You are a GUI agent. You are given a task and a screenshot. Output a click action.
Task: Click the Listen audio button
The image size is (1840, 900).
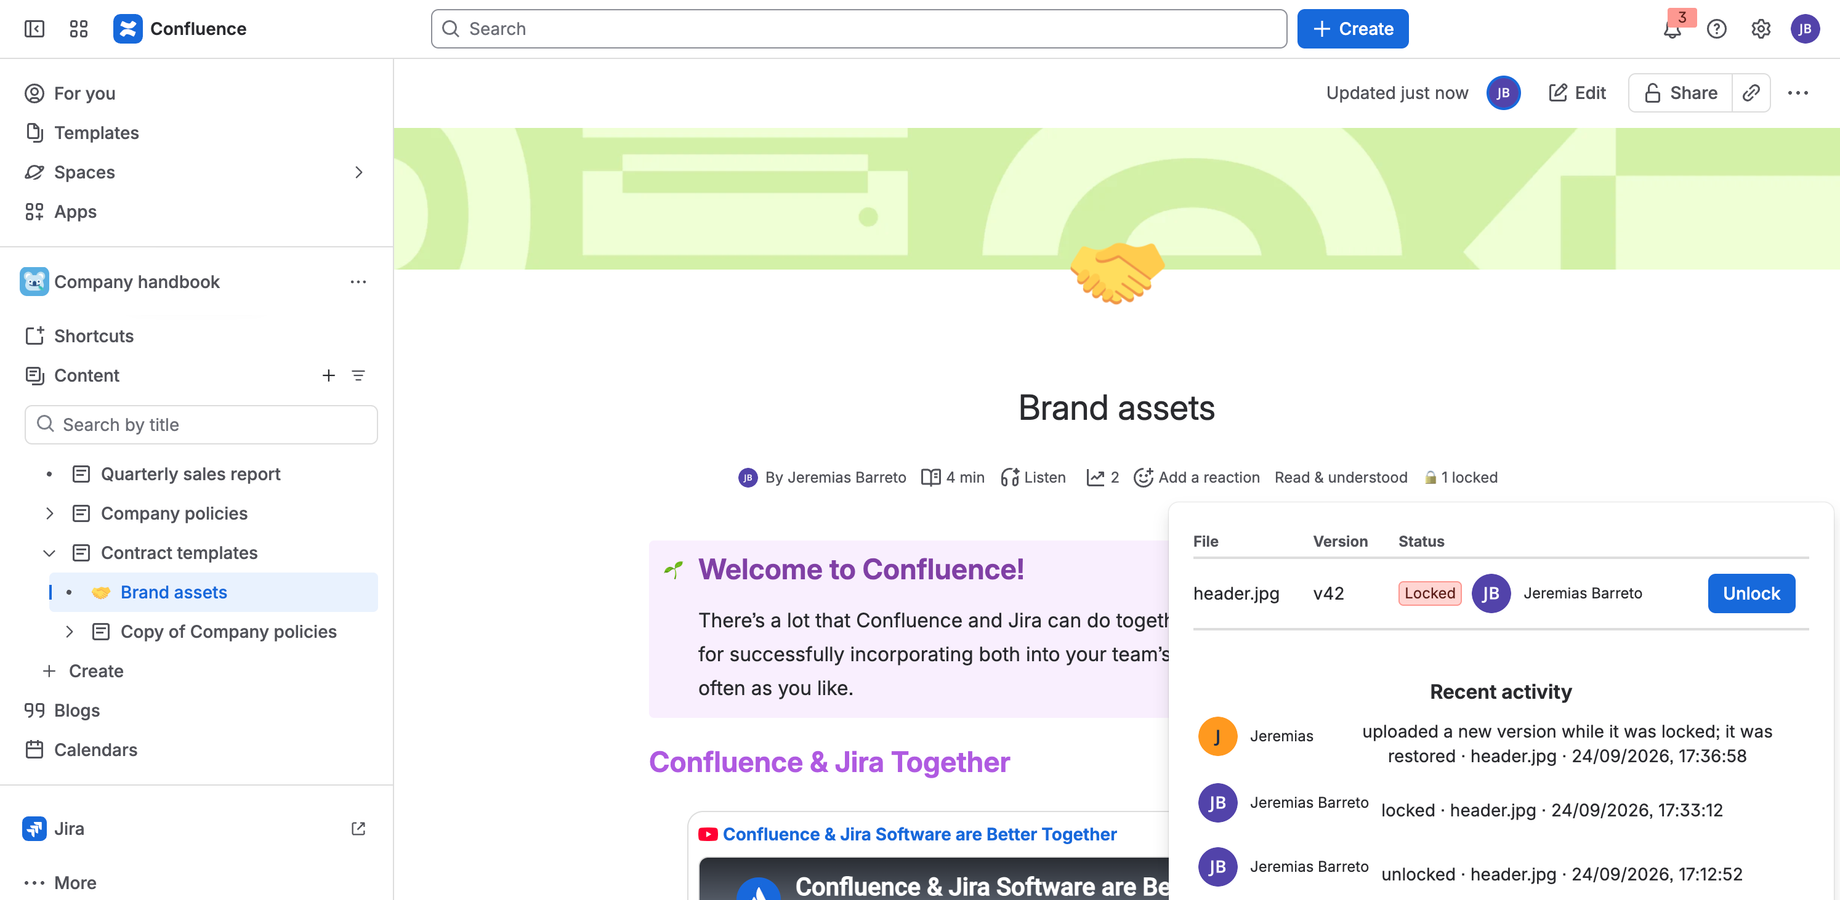coord(1033,478)
